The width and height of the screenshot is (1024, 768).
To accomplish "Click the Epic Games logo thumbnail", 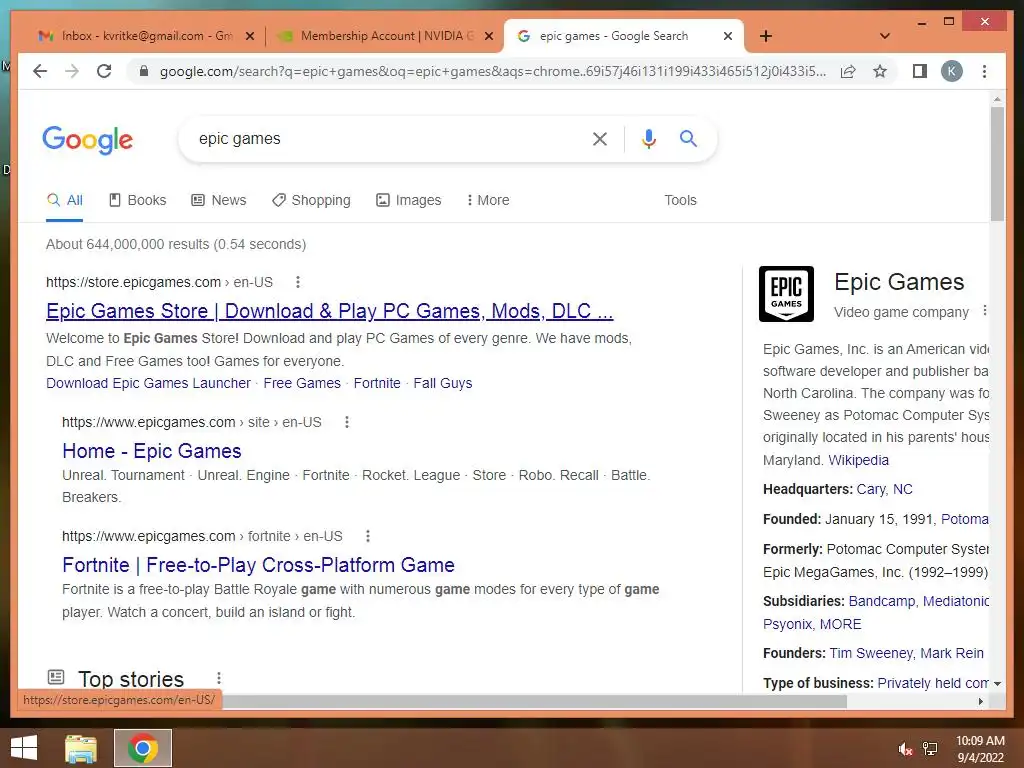I will (786, 294).
